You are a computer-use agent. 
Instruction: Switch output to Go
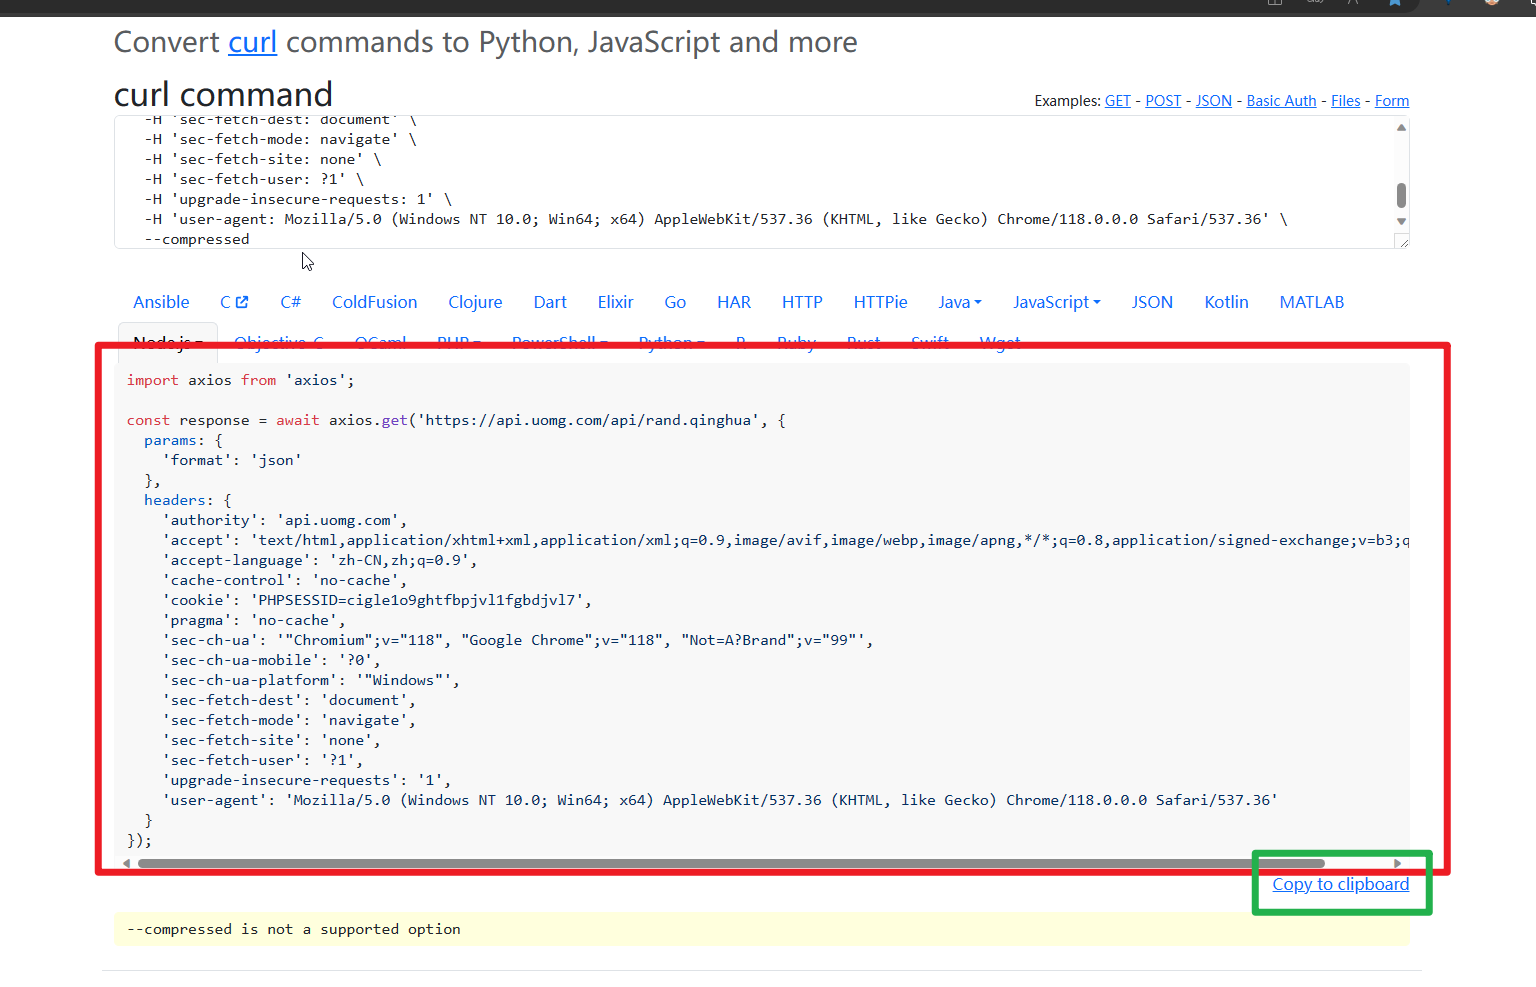tap(675, 302)
